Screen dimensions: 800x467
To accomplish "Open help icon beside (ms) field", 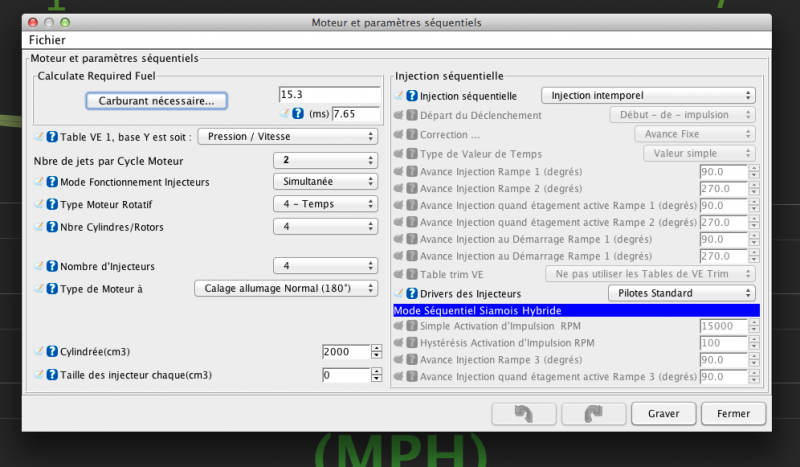I will (298, 113).
